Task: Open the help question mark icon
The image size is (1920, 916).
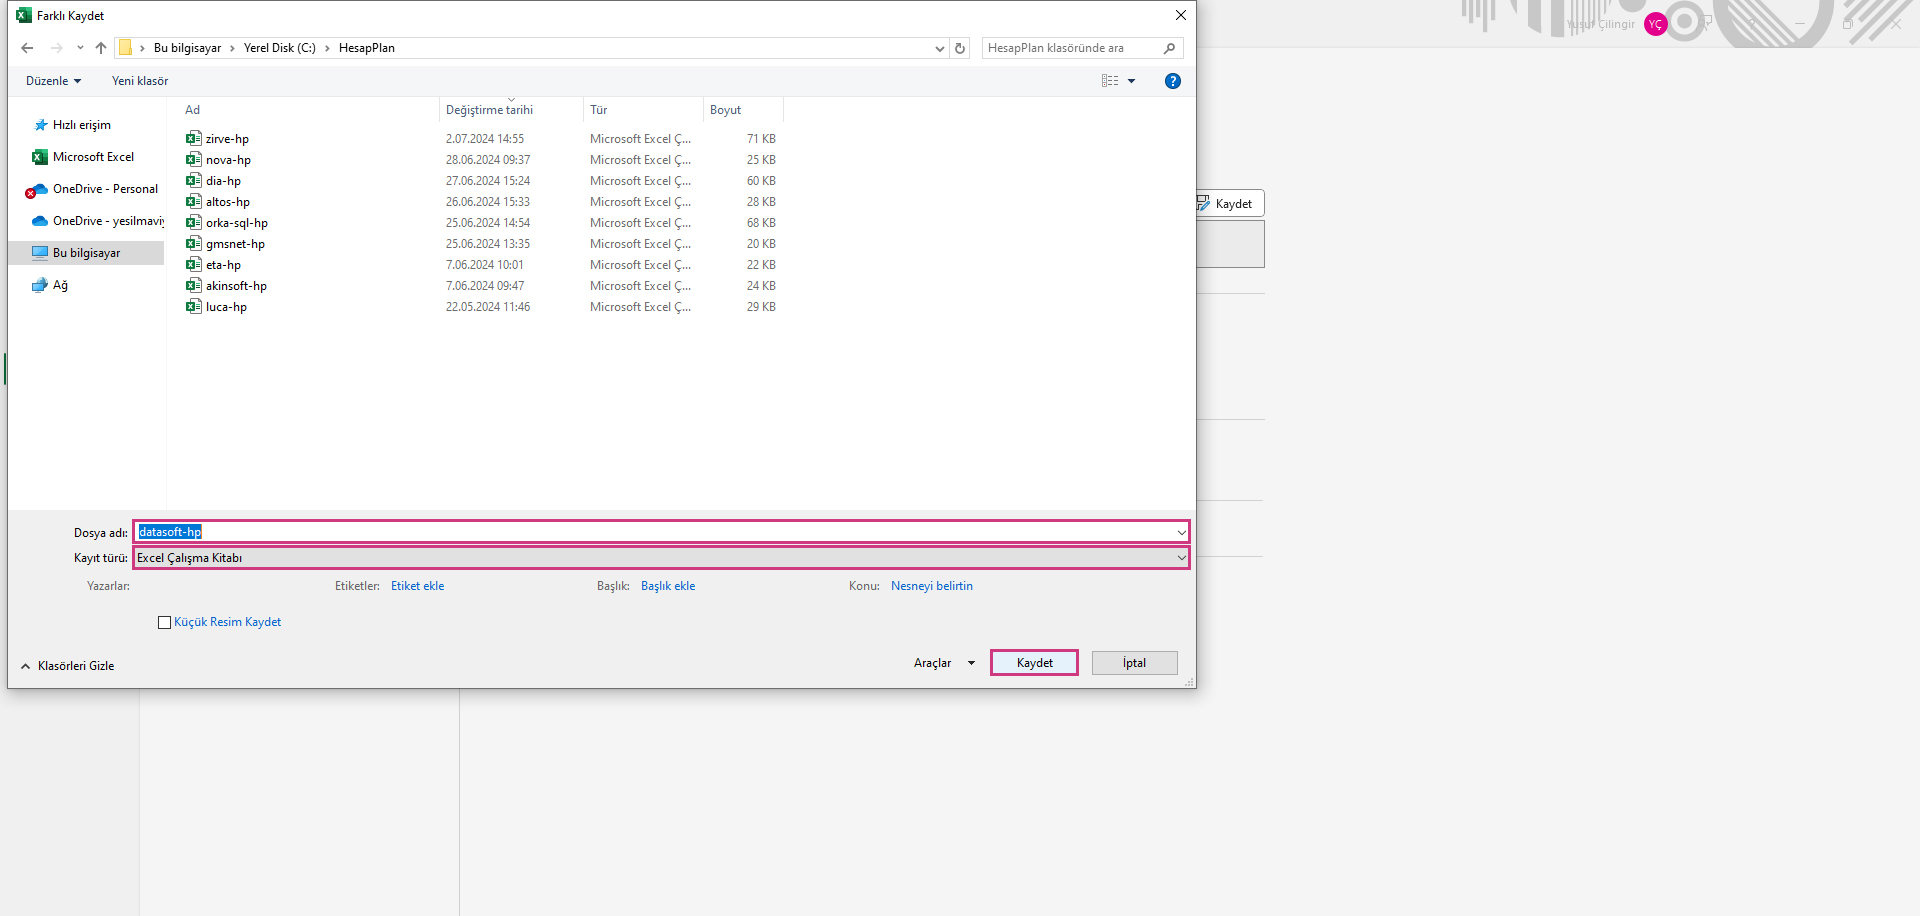Action: point(1173,81)
